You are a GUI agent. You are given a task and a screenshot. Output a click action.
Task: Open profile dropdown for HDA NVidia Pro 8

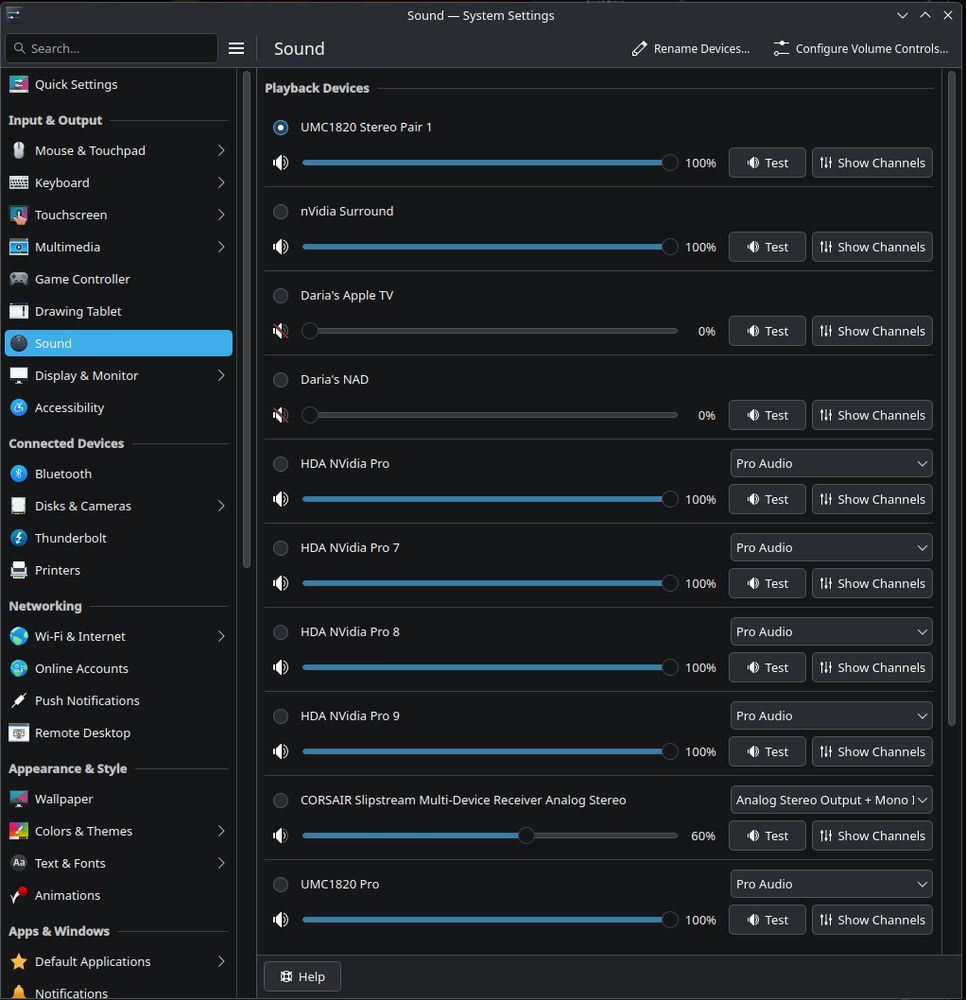click(x=831, y=632)
